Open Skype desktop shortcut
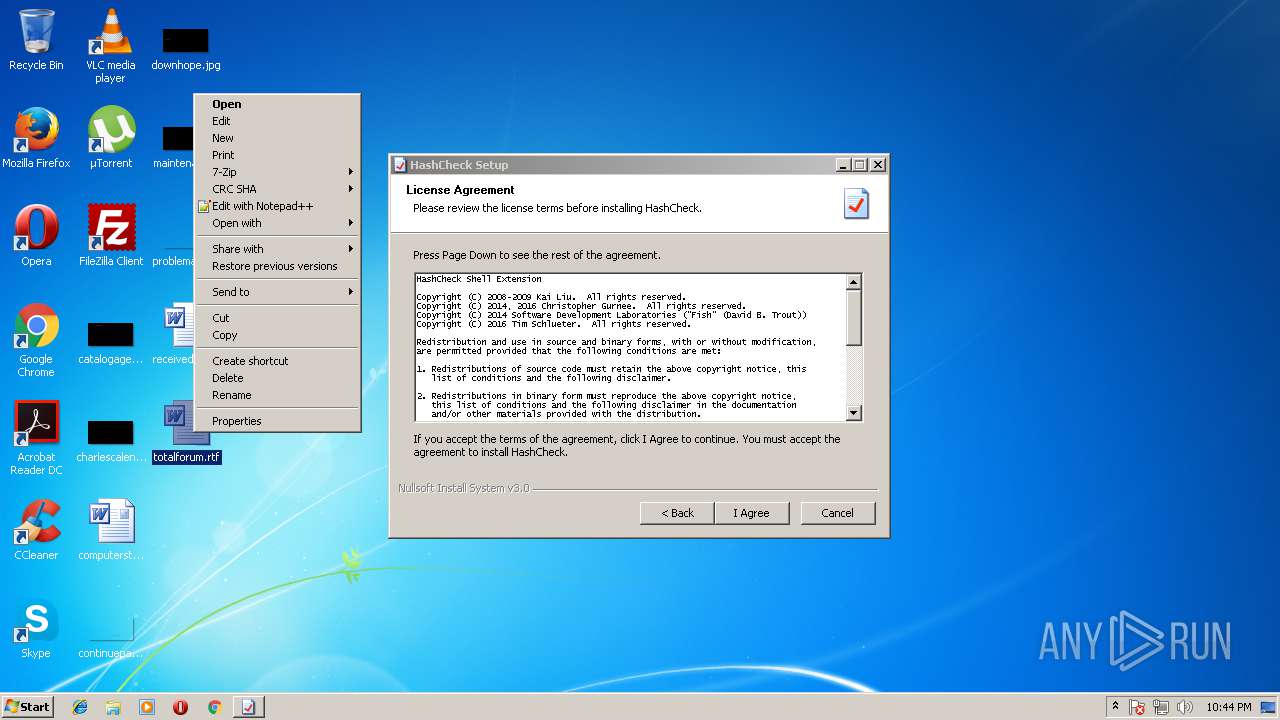 [x=36, y=629]
